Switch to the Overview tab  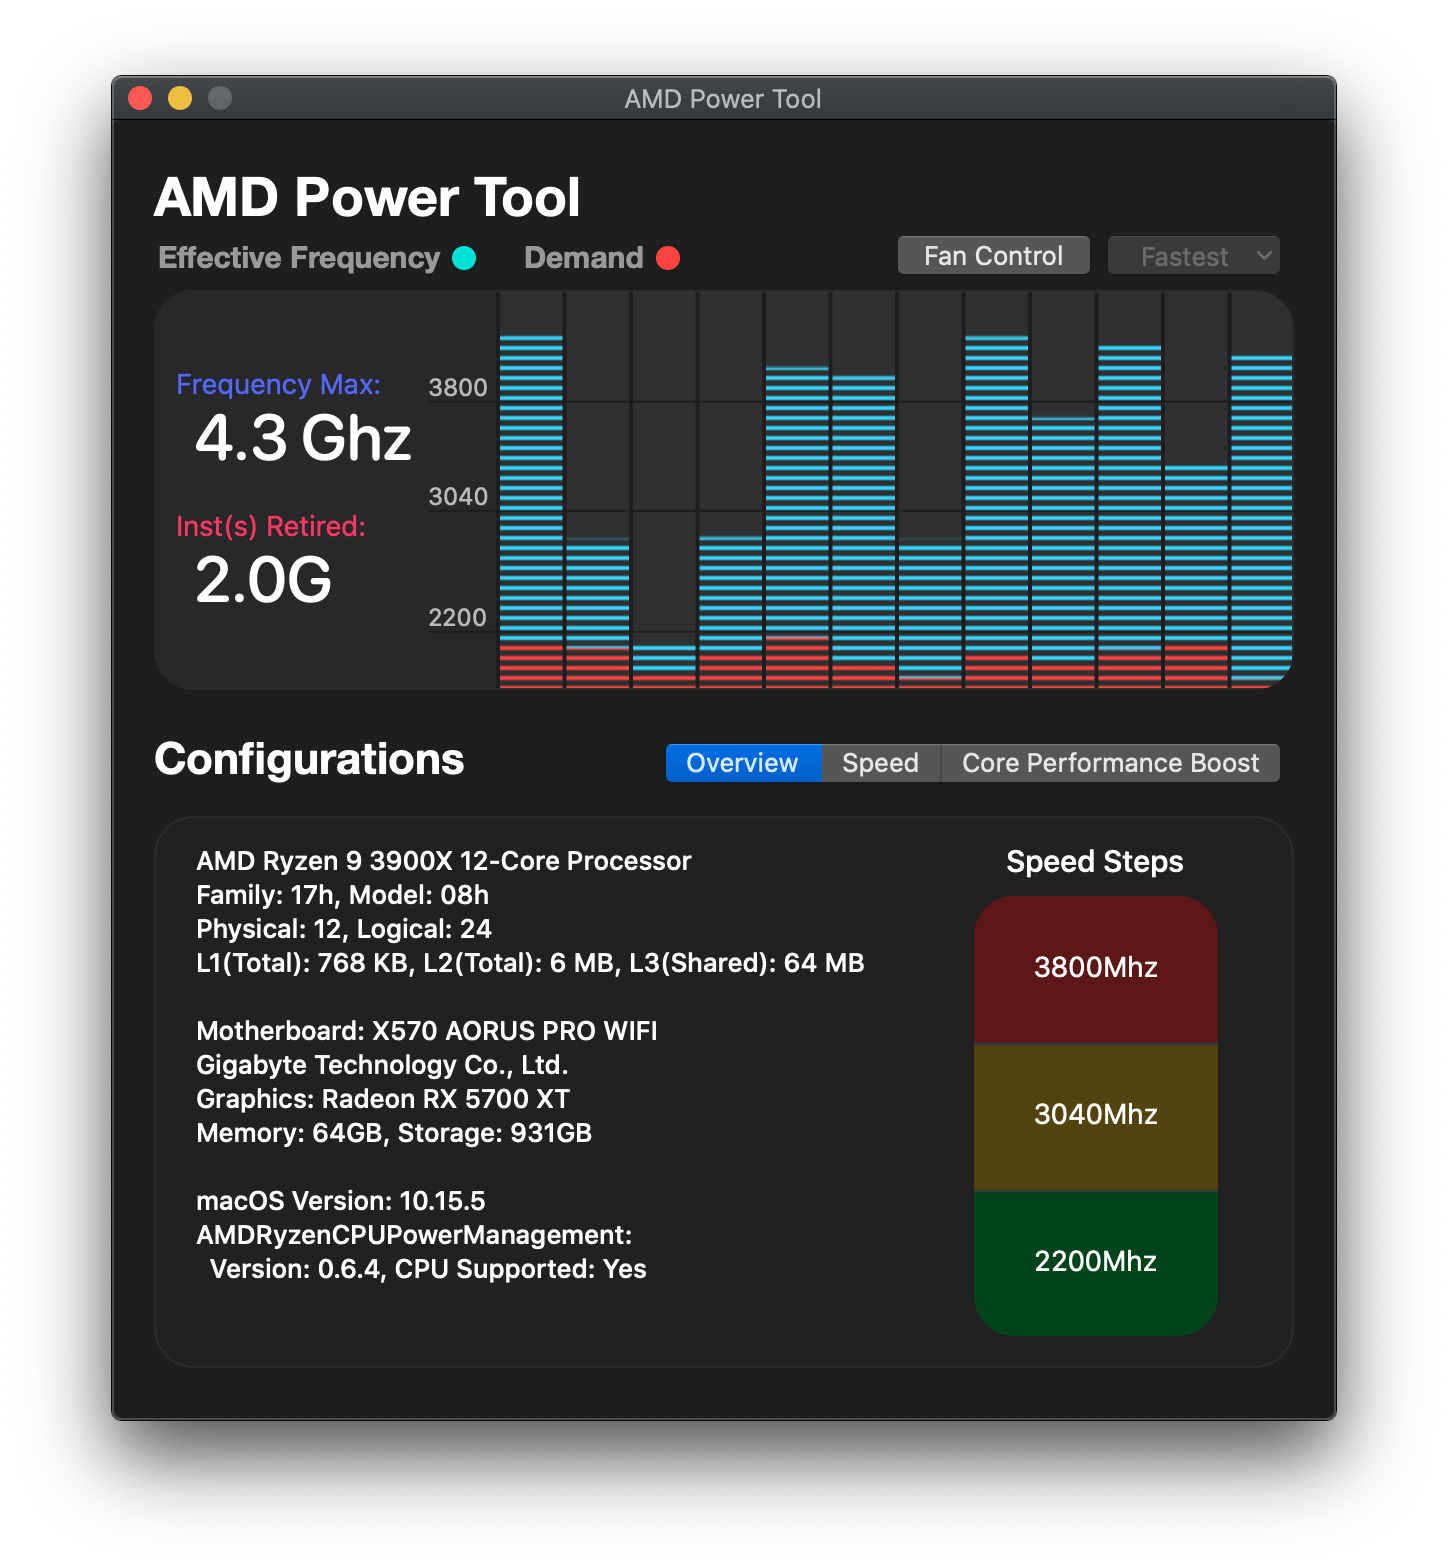743,763
